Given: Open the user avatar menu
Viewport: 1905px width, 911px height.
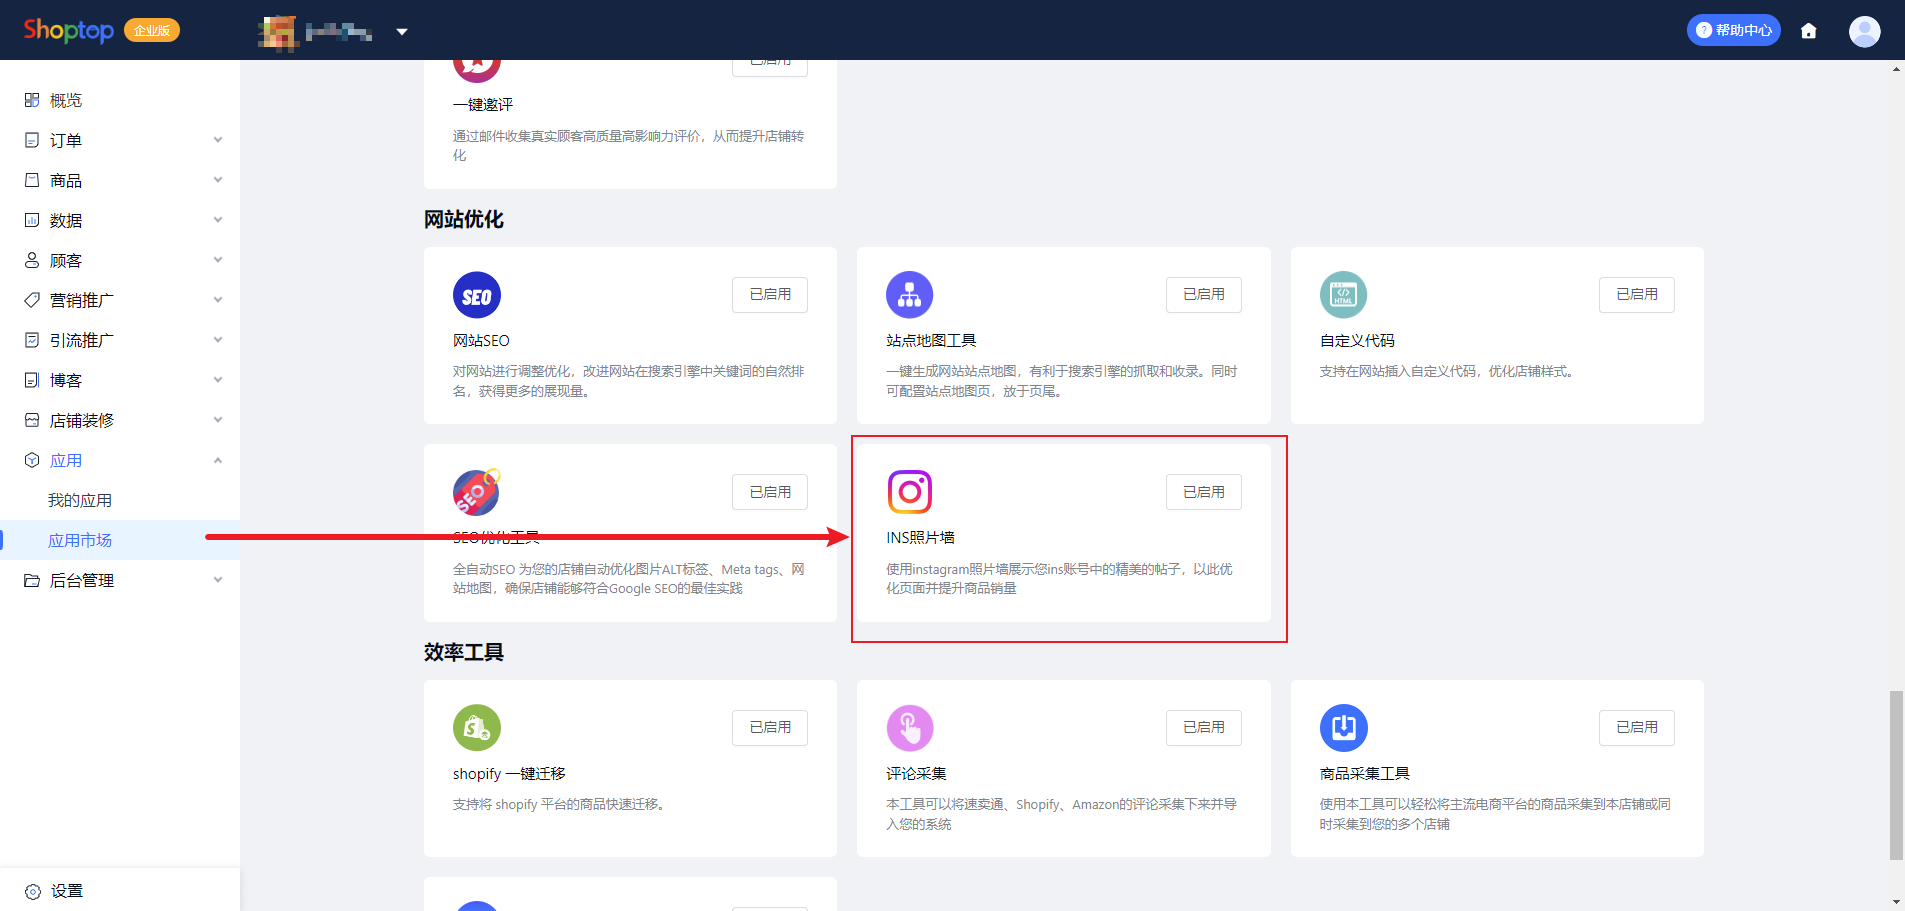Looking at the screenshot, I should (x=1864, y=31).
